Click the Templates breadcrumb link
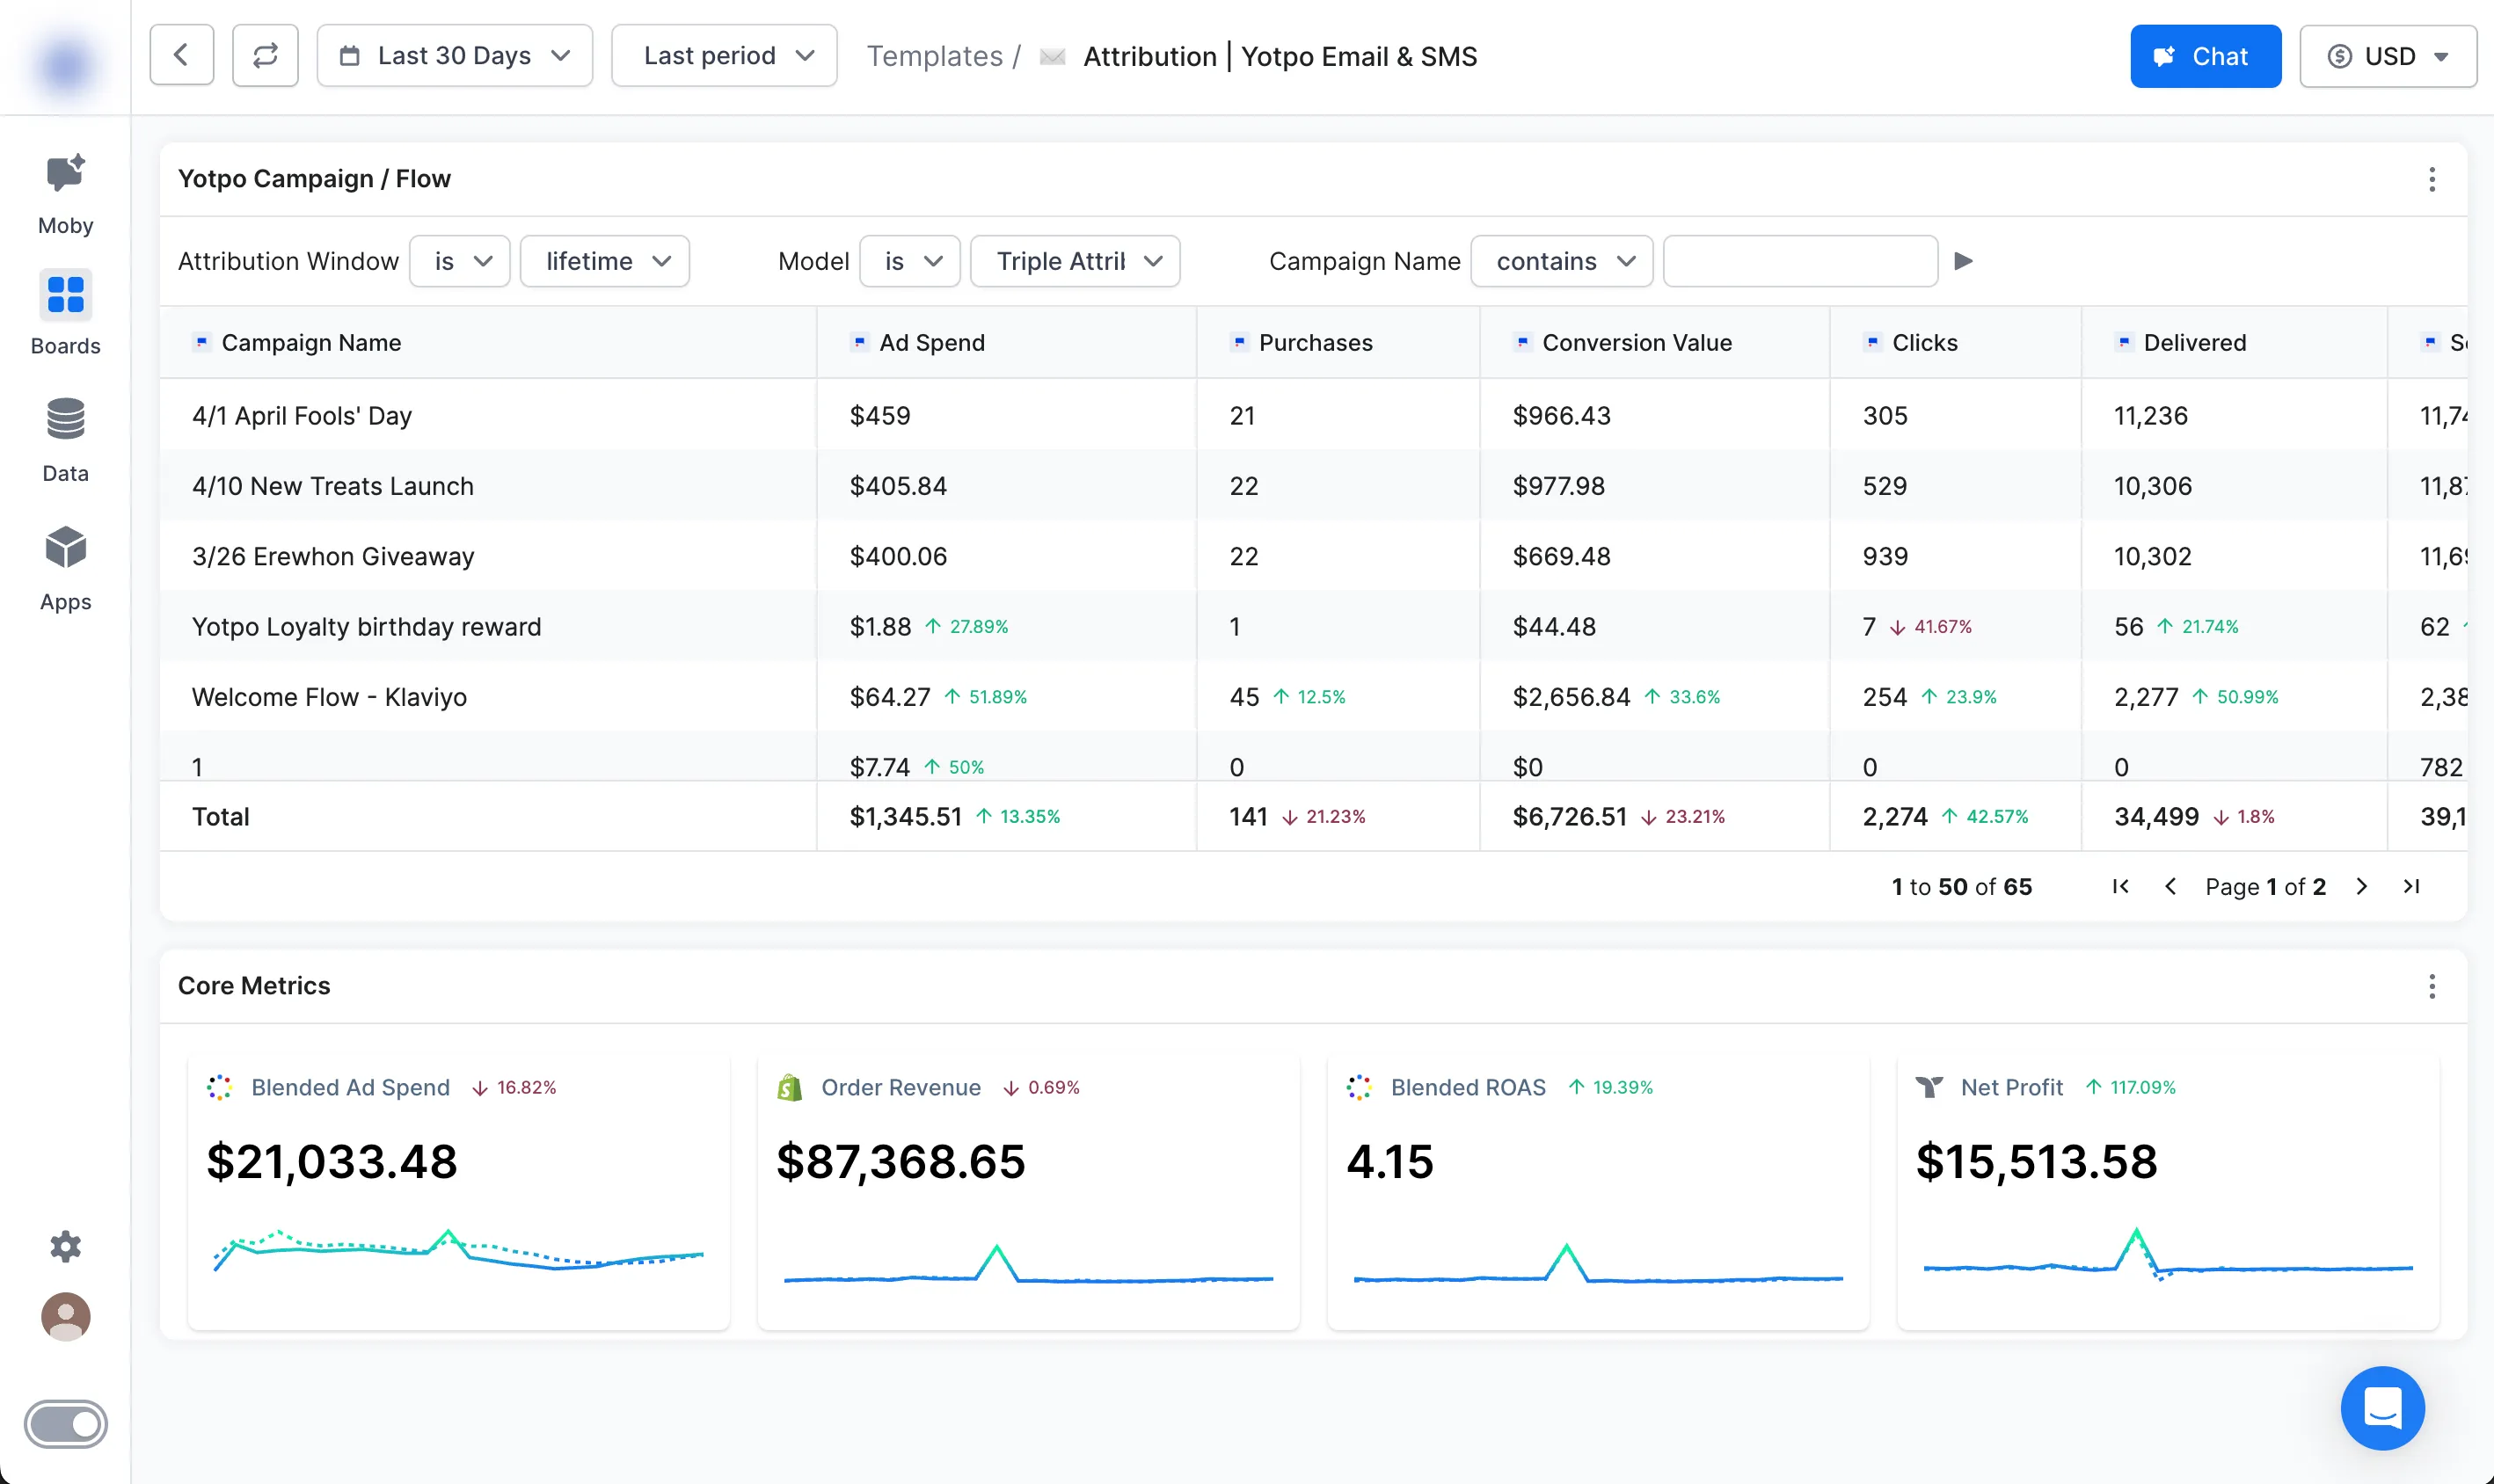Screen dimensions: 2494x1484 934,56
